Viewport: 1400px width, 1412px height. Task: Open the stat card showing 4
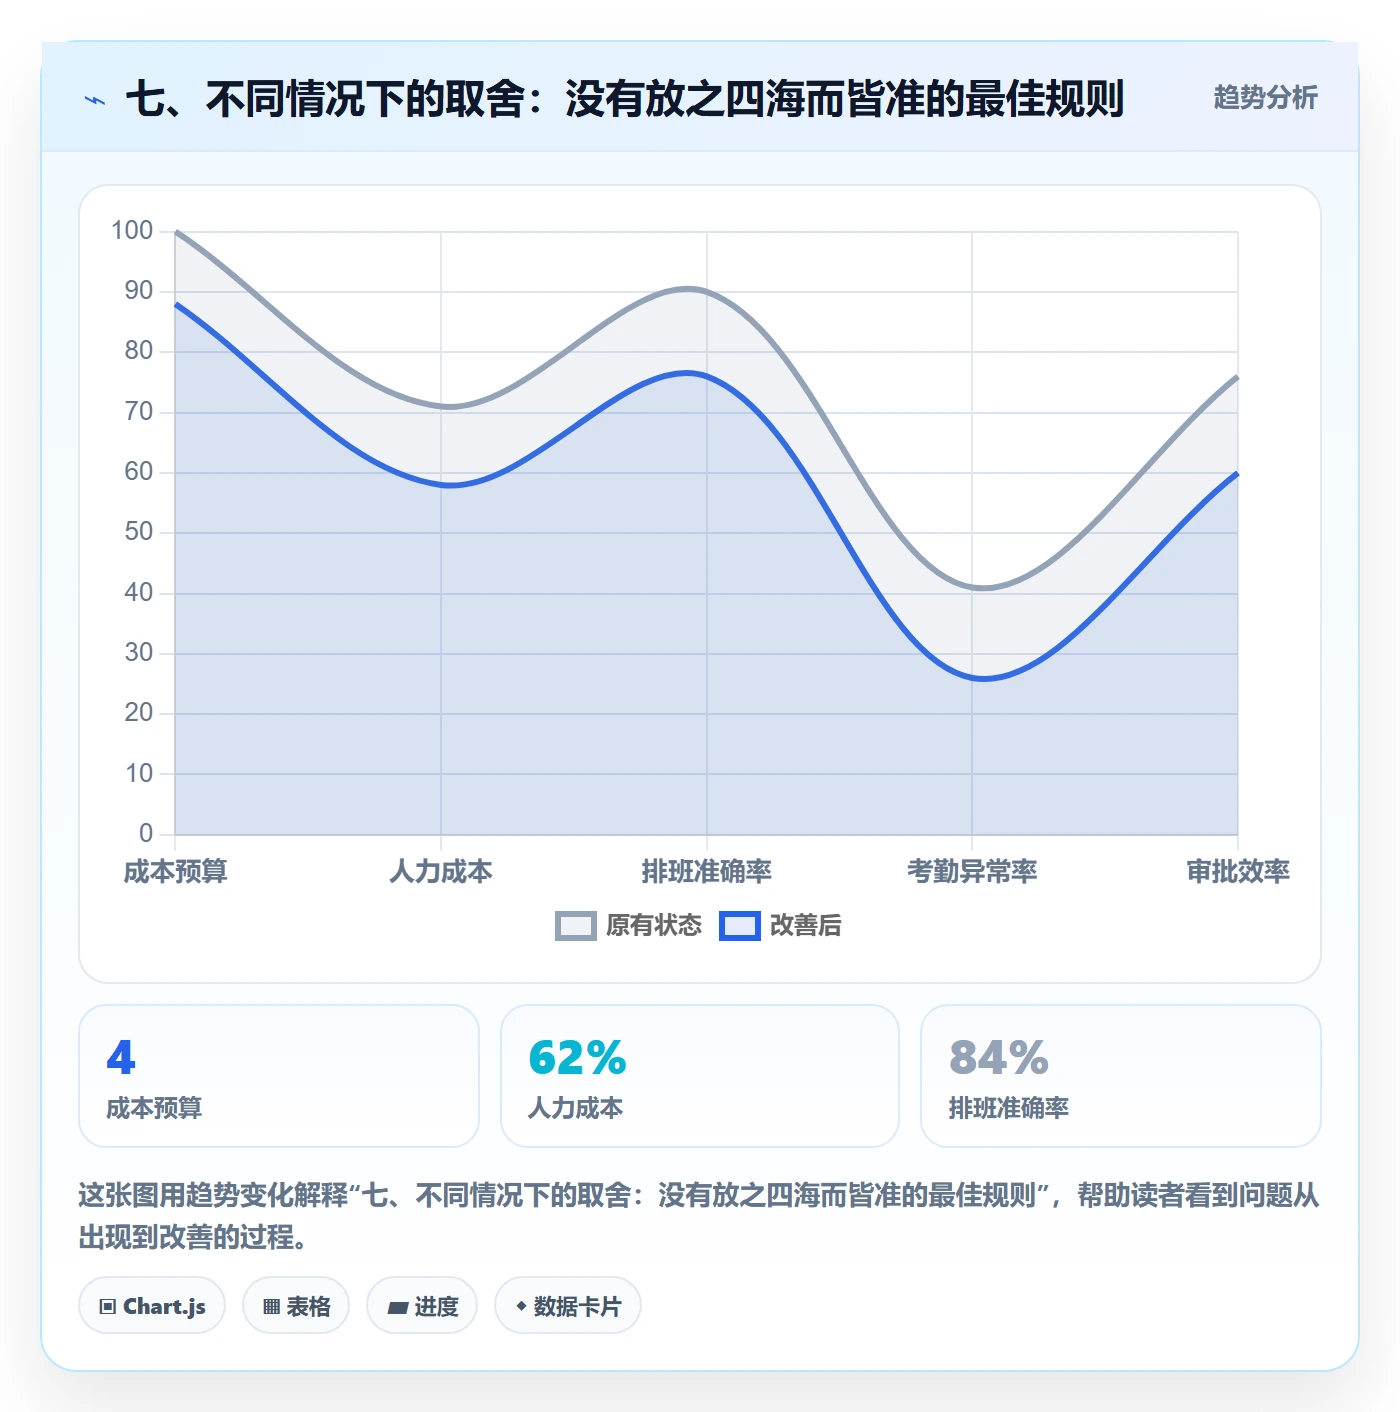pos(279,1076)
